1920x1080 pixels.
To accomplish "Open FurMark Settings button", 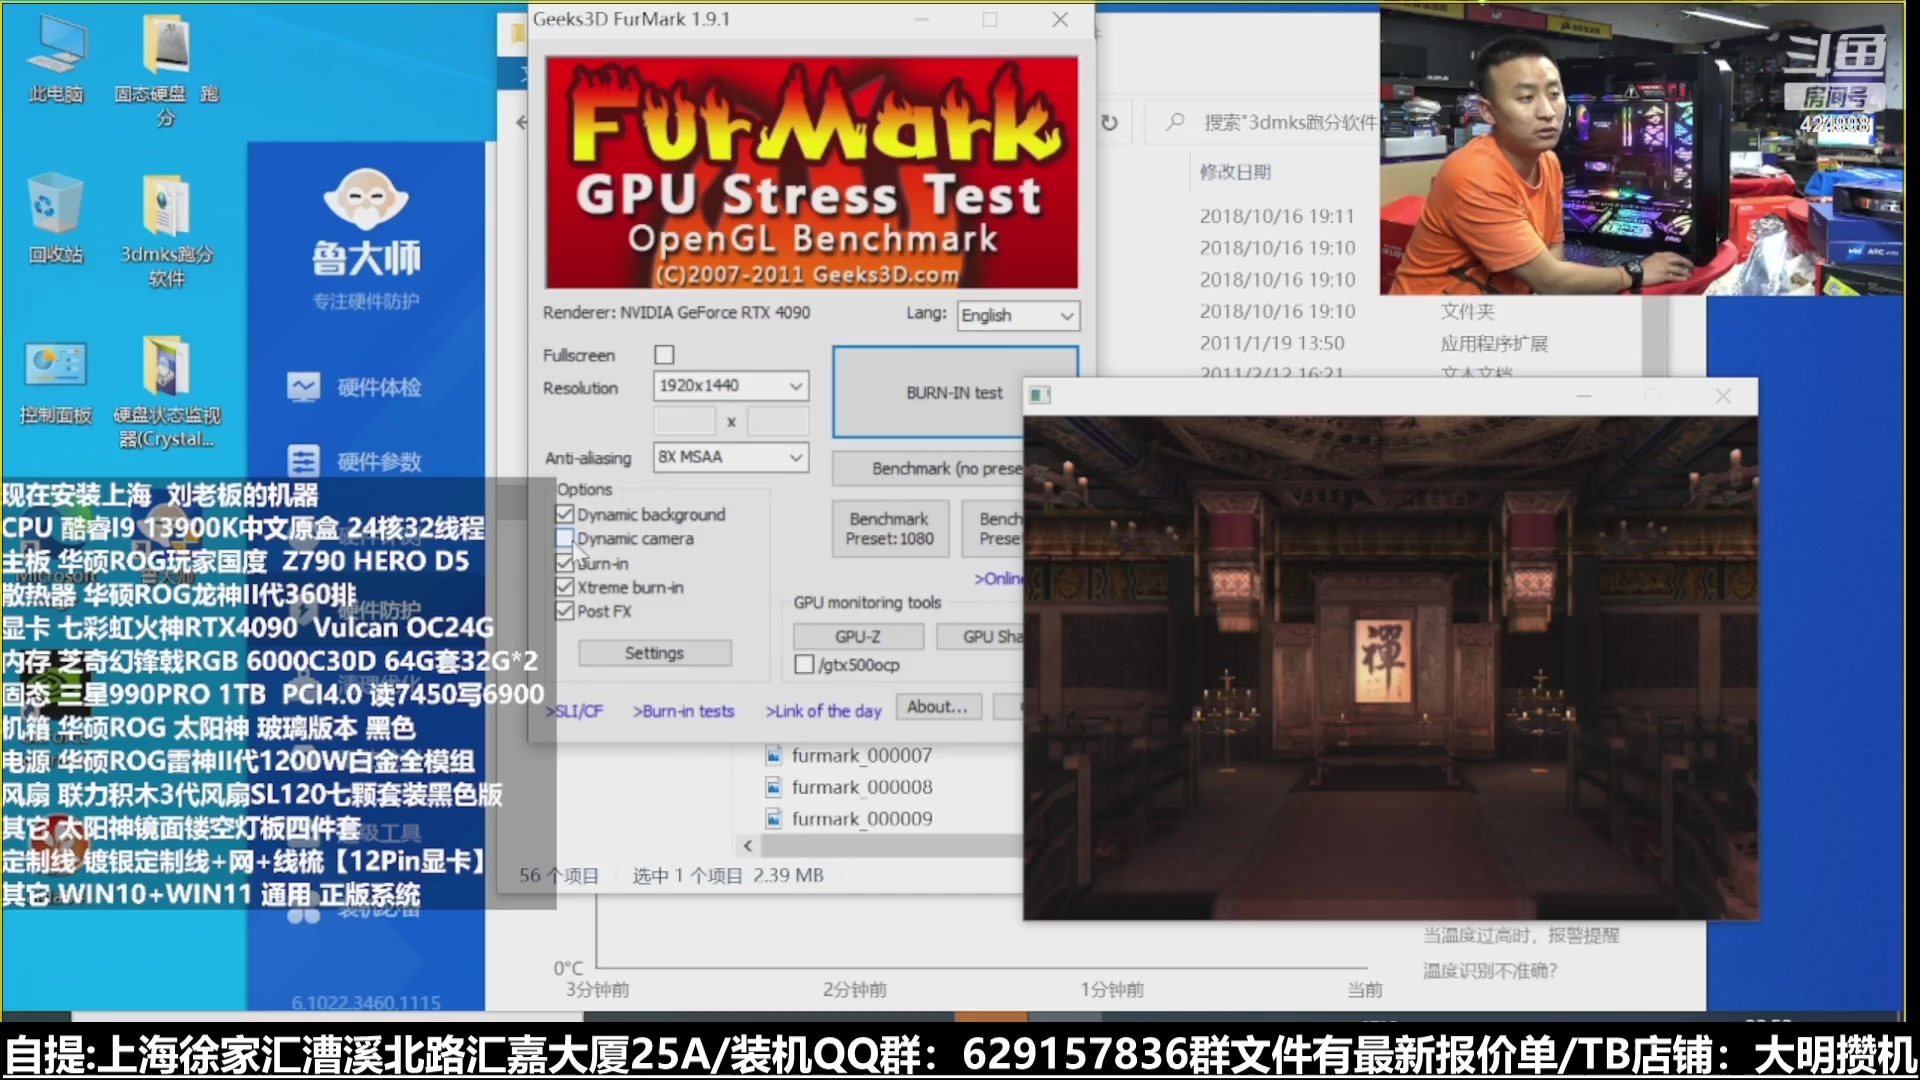I will tap(655, 653).
